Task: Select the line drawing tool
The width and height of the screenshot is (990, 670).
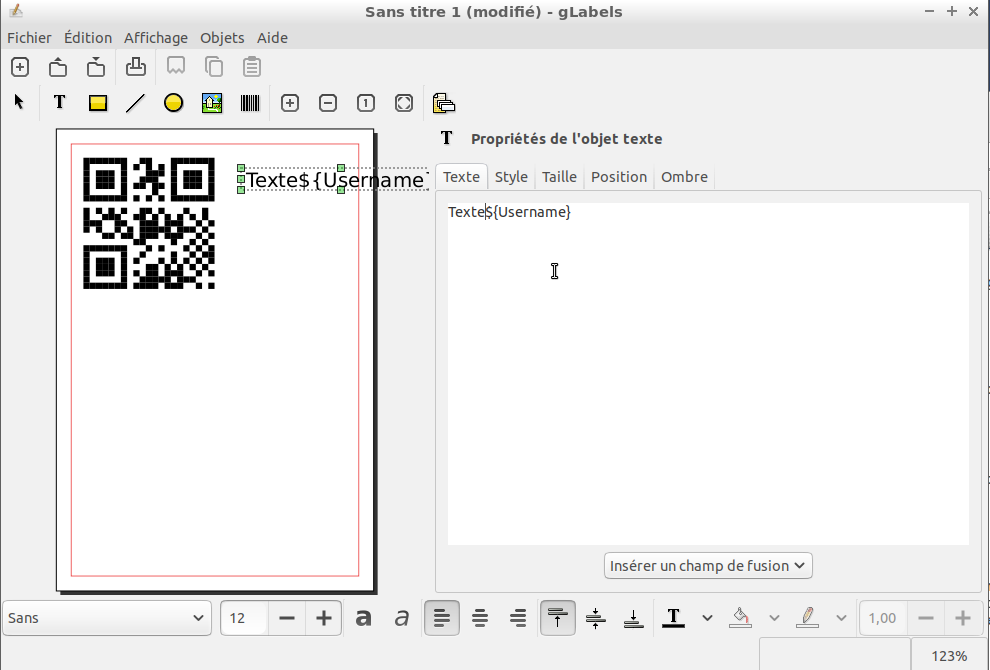Action: (135, 103)
